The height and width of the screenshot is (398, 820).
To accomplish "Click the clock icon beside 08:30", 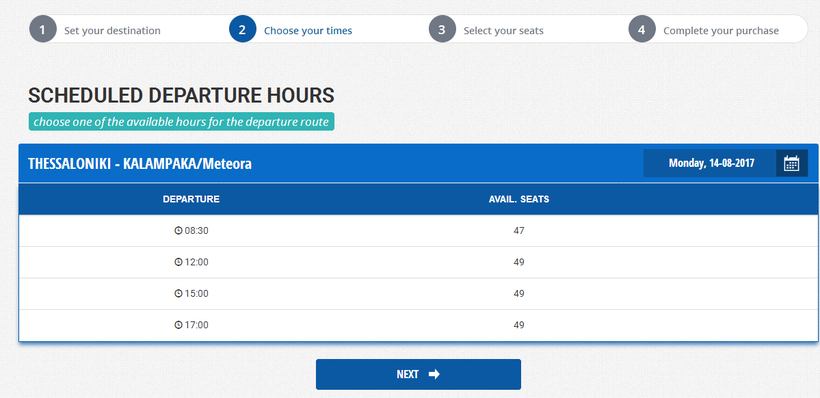I will click(x=178, y=231).
